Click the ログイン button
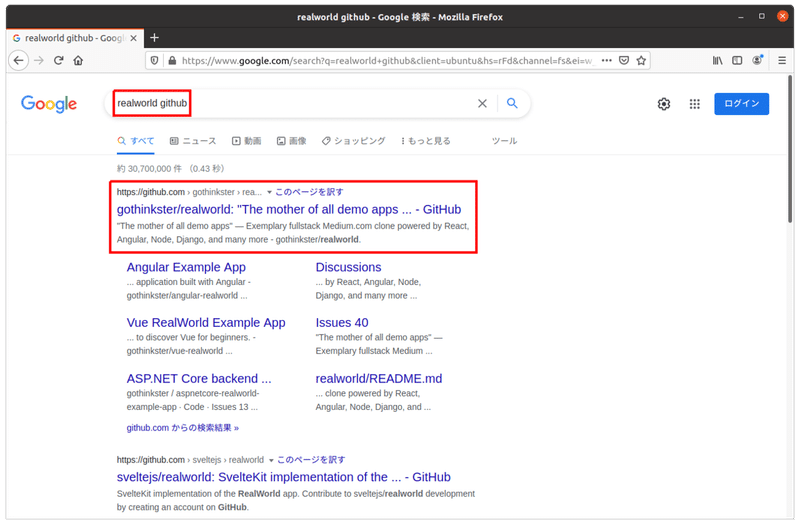The height and width of the screenshot is (525, 800). click(741, 104)
